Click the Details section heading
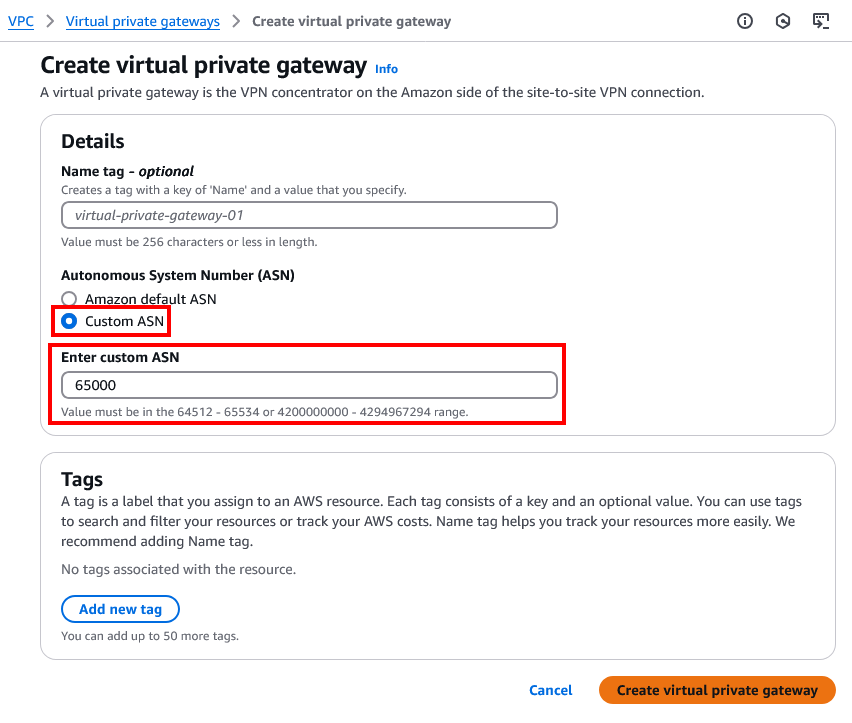The width and height of the screenshot is (852, 723). coord(93,141)
